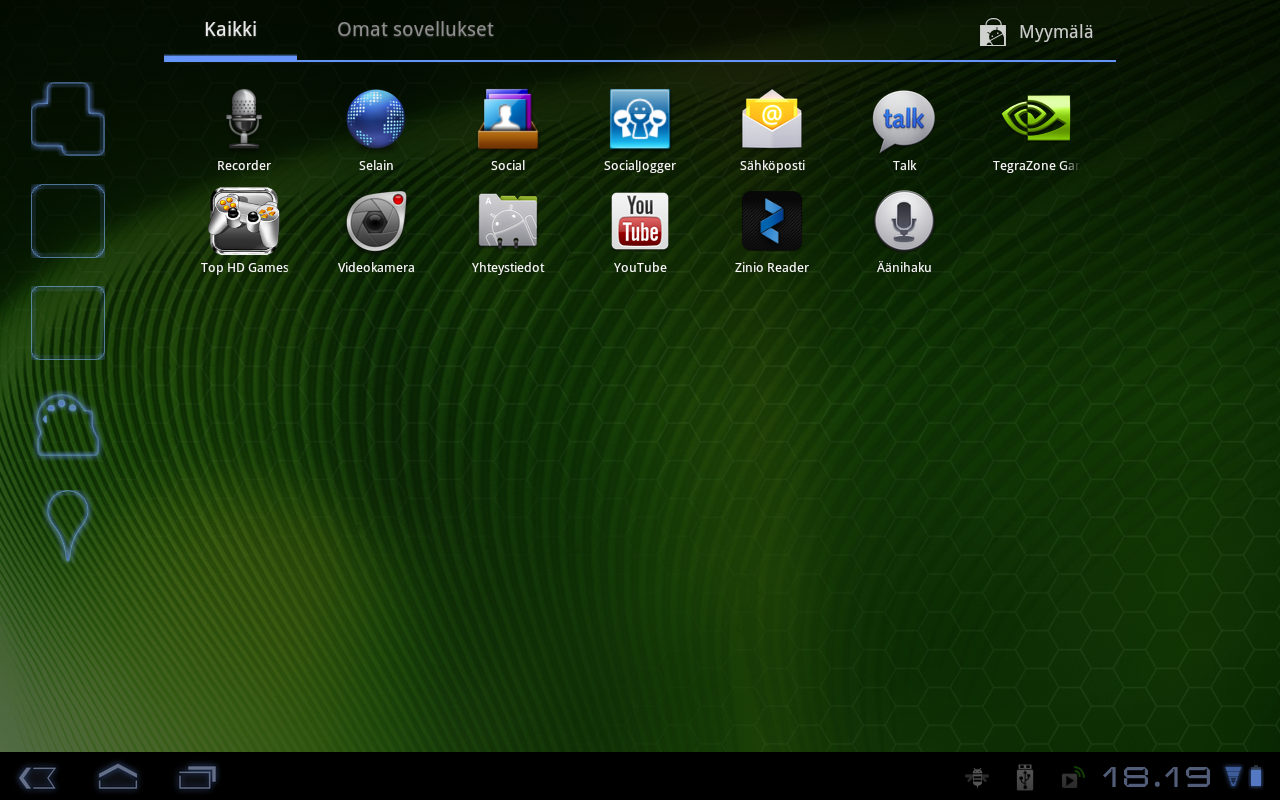Viewport: 1280px width, 800px height.
Task: Open the Recorder app
Action: pyautogui.click(x=244, y=130)
